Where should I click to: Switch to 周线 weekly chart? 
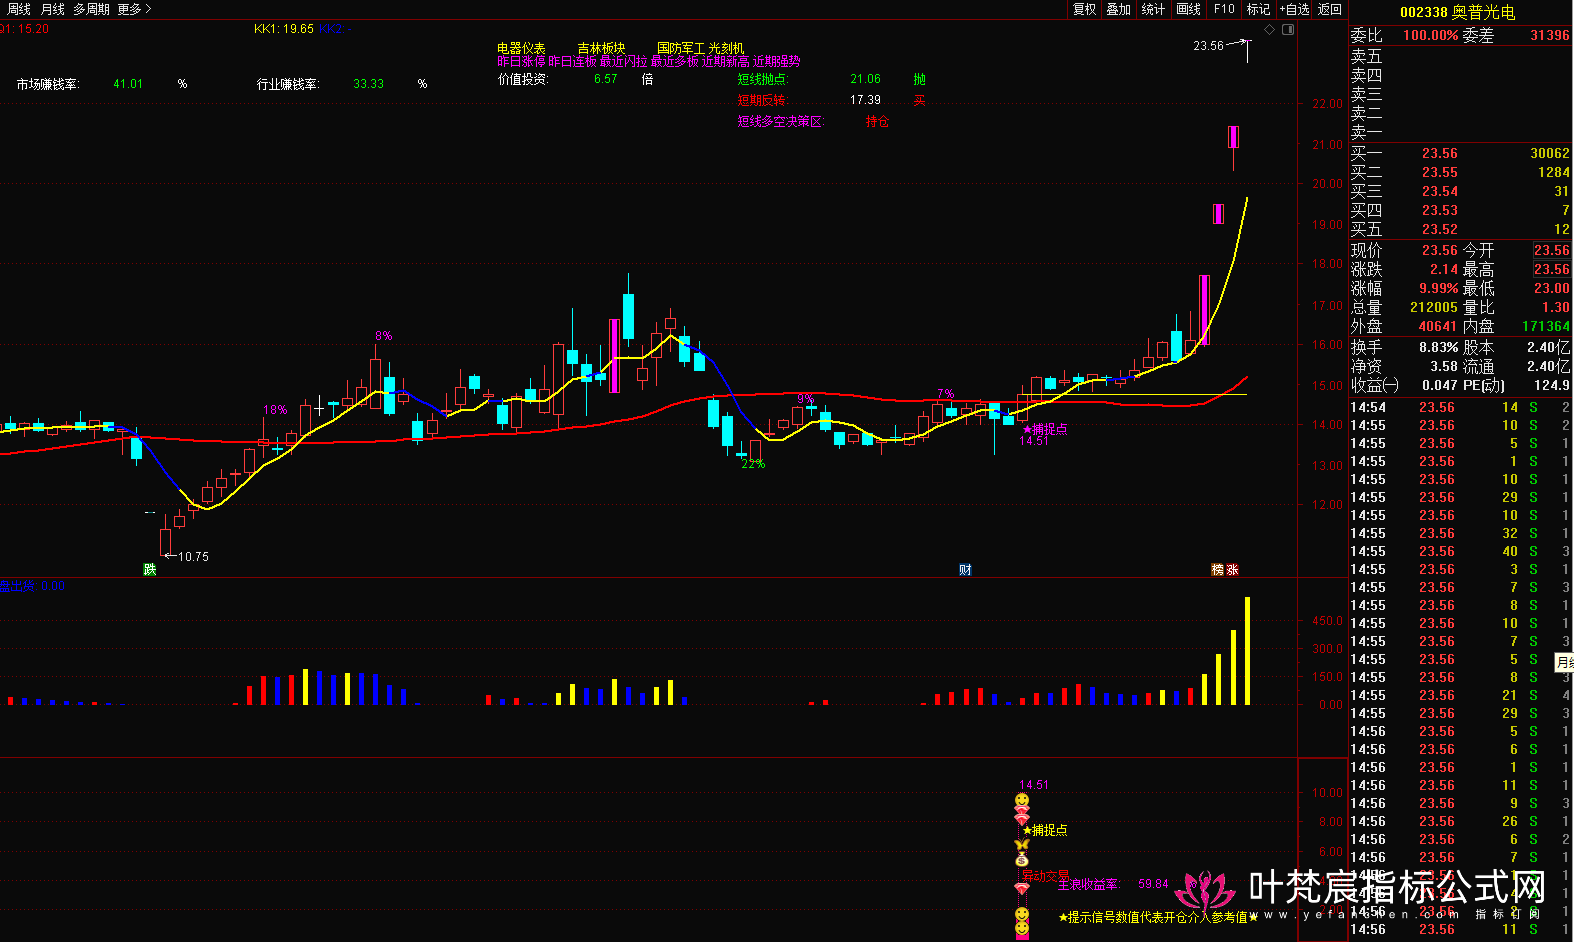[x=19, y=9]
